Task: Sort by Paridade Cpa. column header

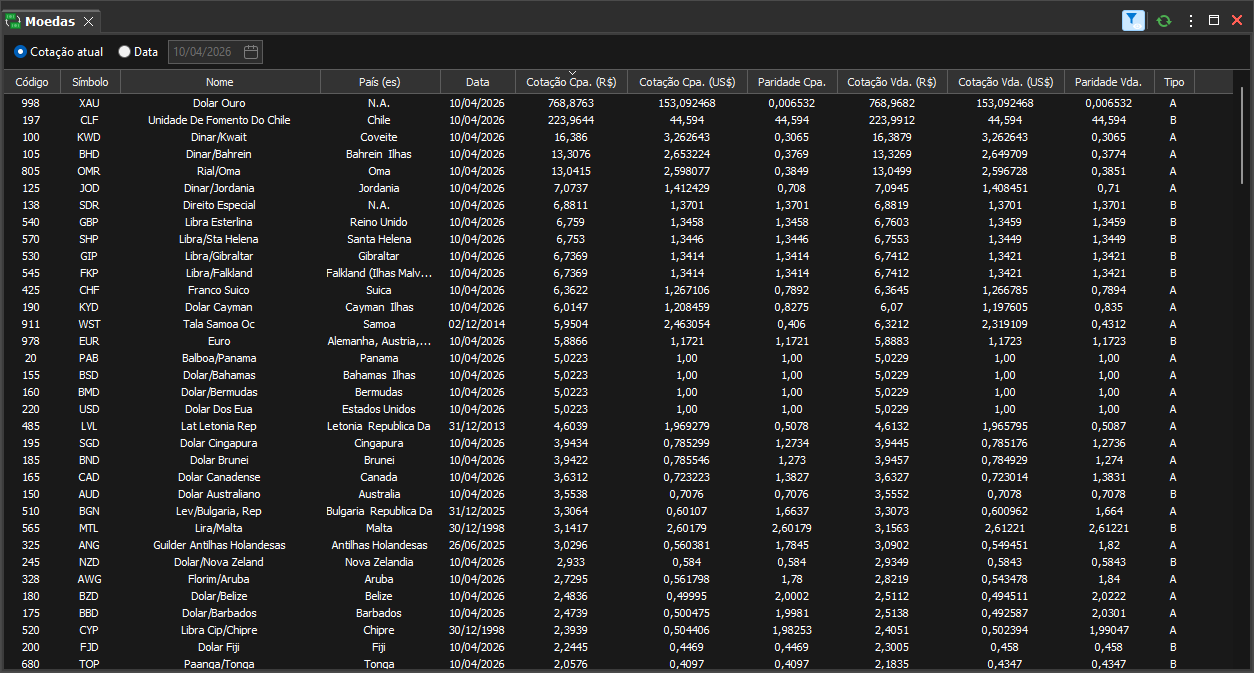Action: coord(792,82)
